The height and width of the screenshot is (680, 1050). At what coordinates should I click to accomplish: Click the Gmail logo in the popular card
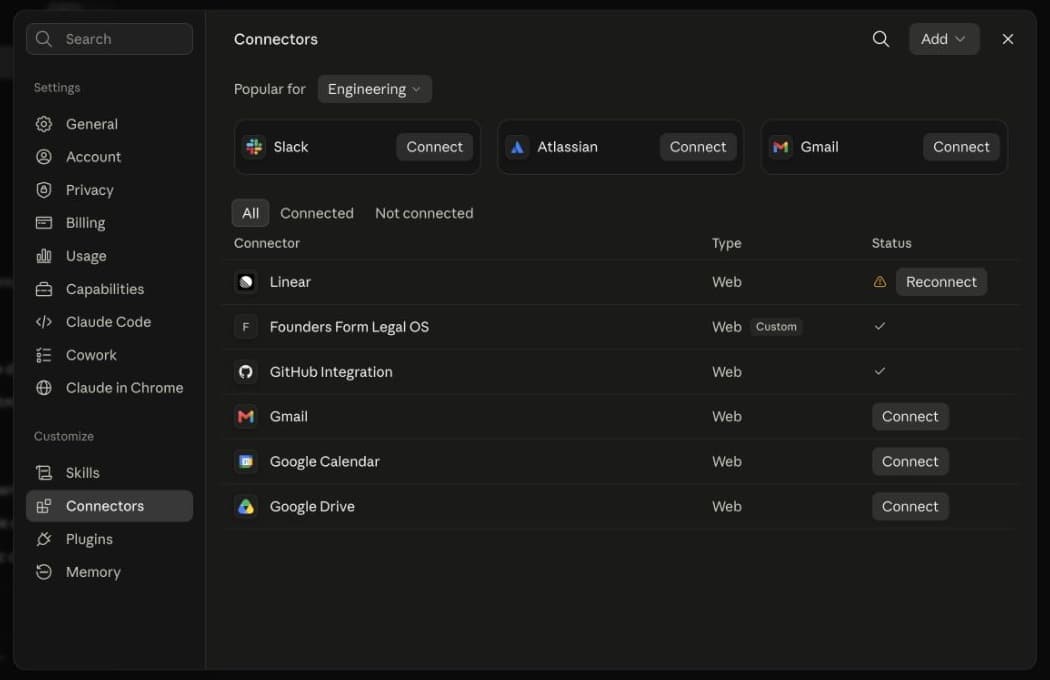(x=780, y=147)
